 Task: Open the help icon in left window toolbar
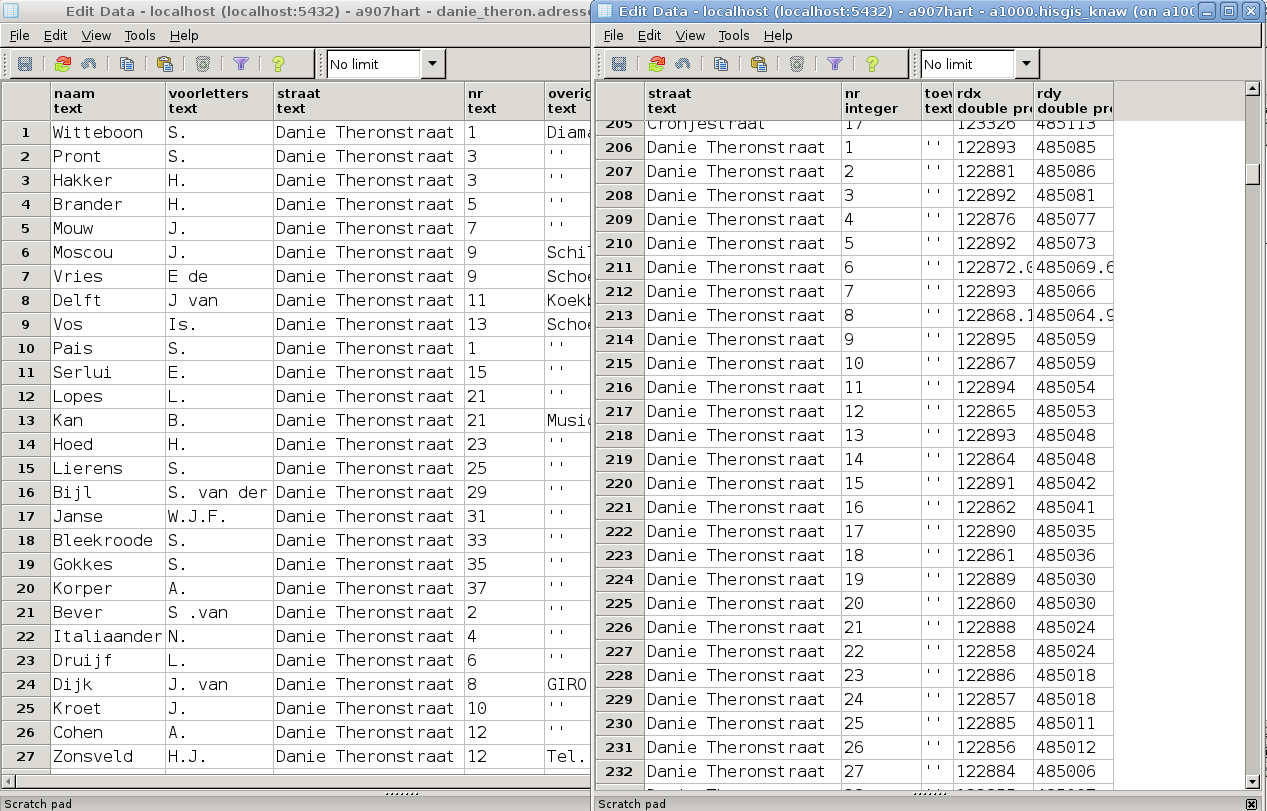(279, 64)
